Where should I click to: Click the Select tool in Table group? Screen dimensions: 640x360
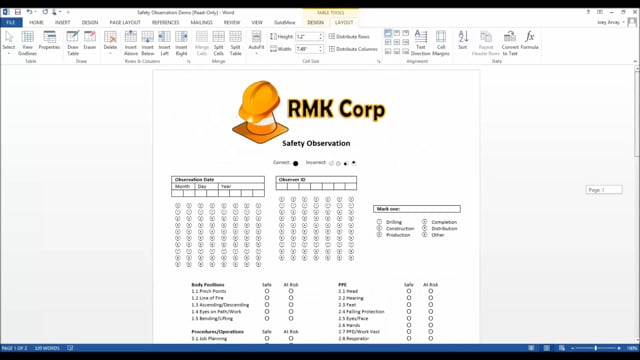pyautogui.click(x=9, y=42)
